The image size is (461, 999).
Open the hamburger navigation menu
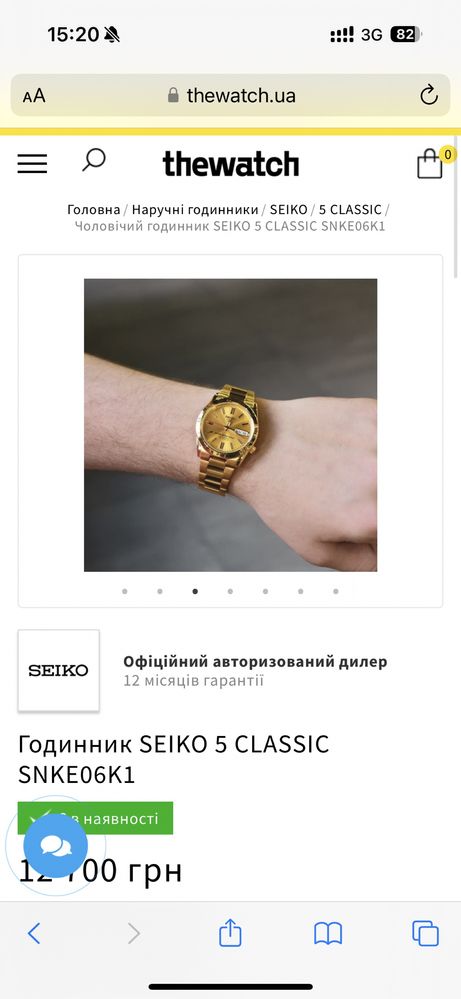pyautogui.click(x=32, y=164)
